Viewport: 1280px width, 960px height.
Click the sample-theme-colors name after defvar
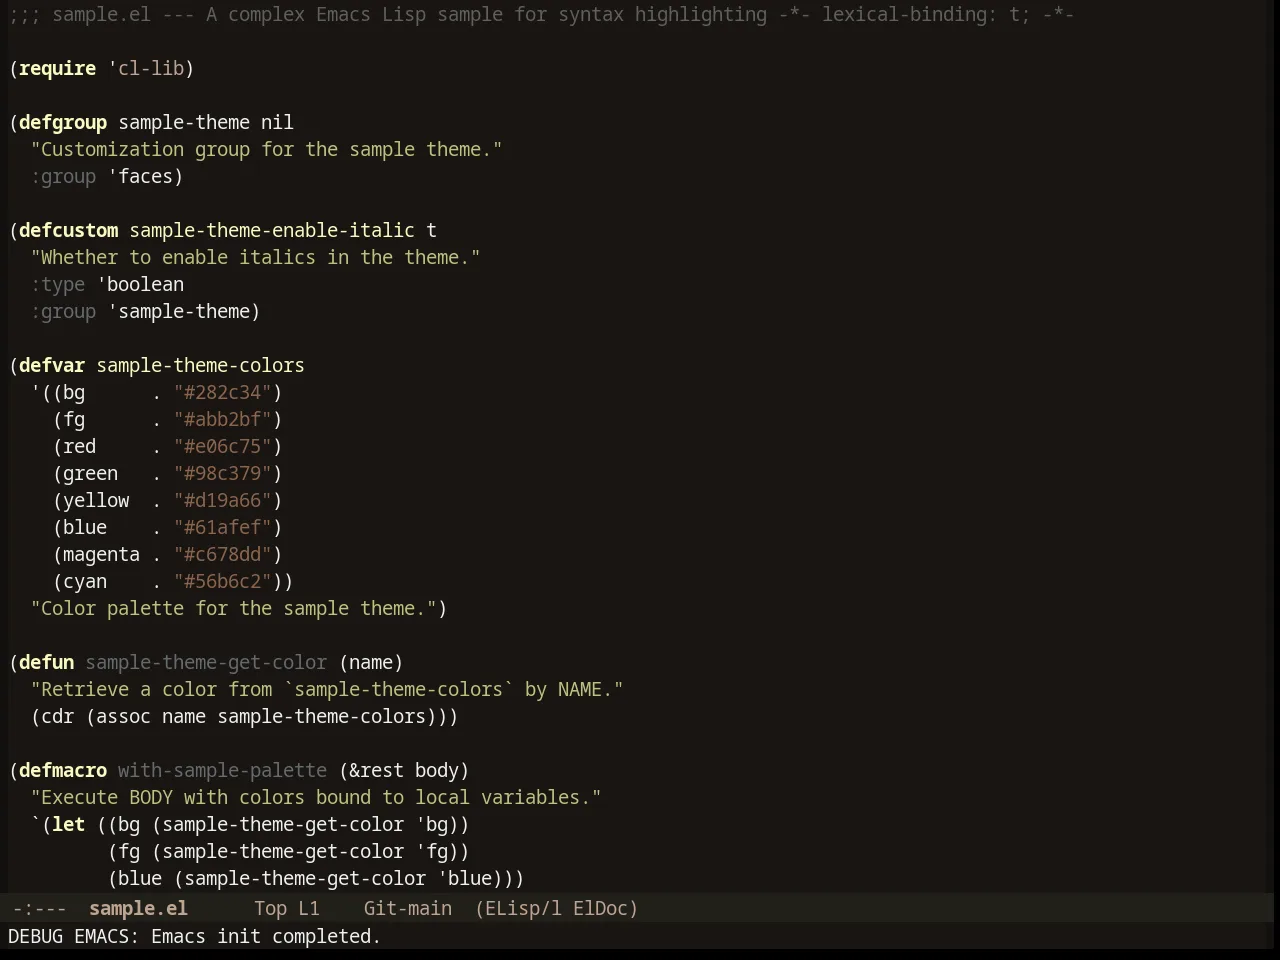(201, 366)
